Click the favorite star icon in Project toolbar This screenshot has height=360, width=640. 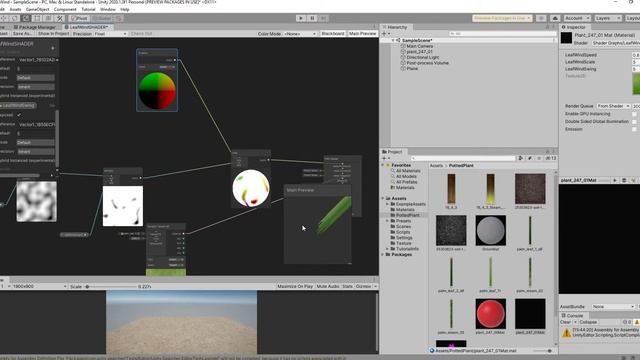(x=539, y=158)
